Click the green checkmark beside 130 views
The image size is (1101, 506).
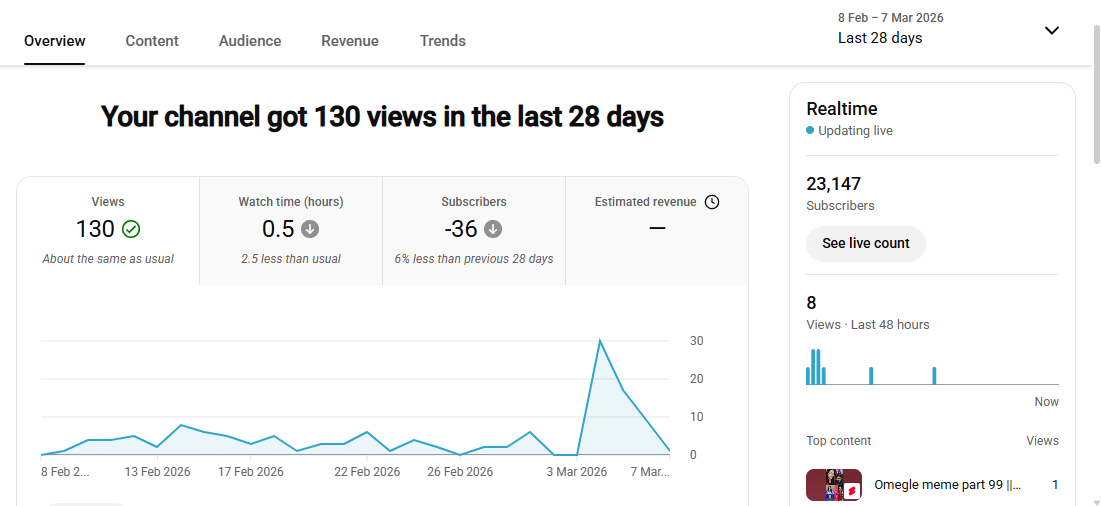tap(131, 229)
